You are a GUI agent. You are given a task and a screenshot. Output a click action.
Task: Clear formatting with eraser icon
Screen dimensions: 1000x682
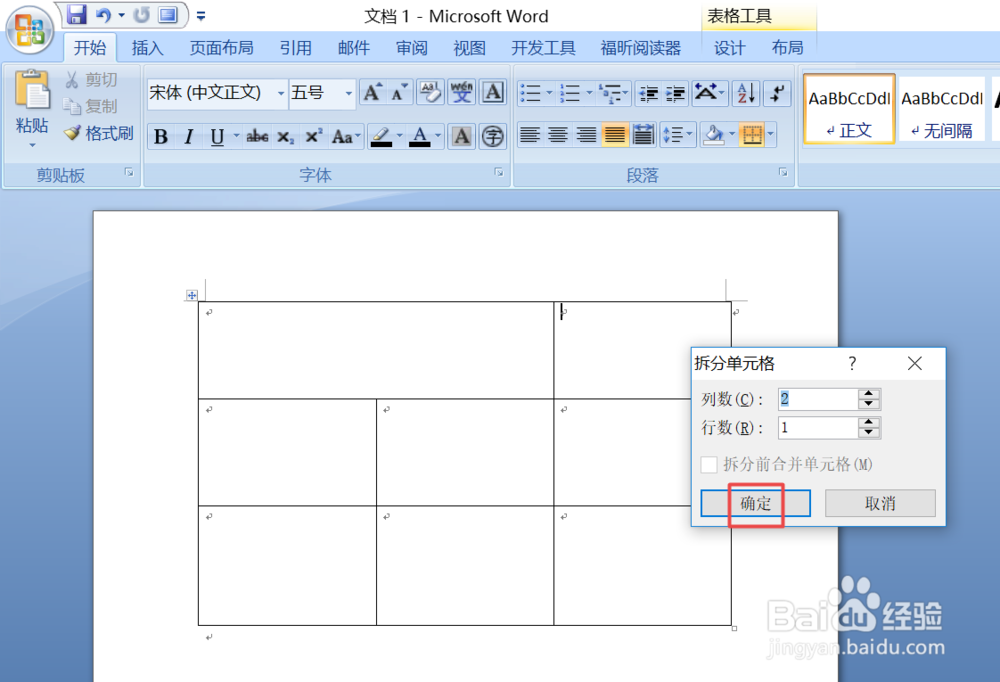(x=430, y=93)
